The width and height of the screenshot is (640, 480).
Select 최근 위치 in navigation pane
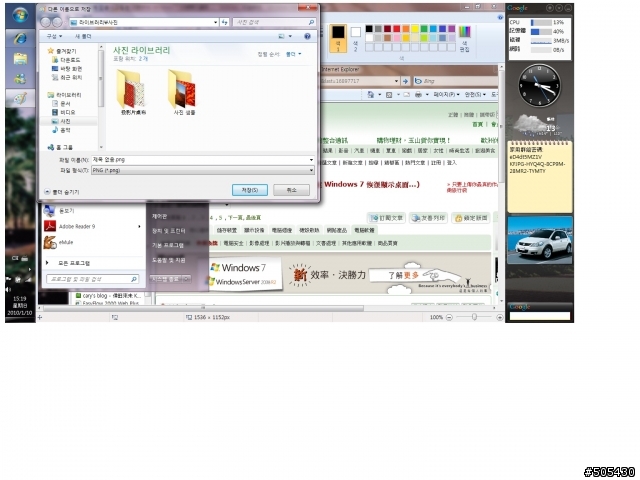(x=67, y=77)
